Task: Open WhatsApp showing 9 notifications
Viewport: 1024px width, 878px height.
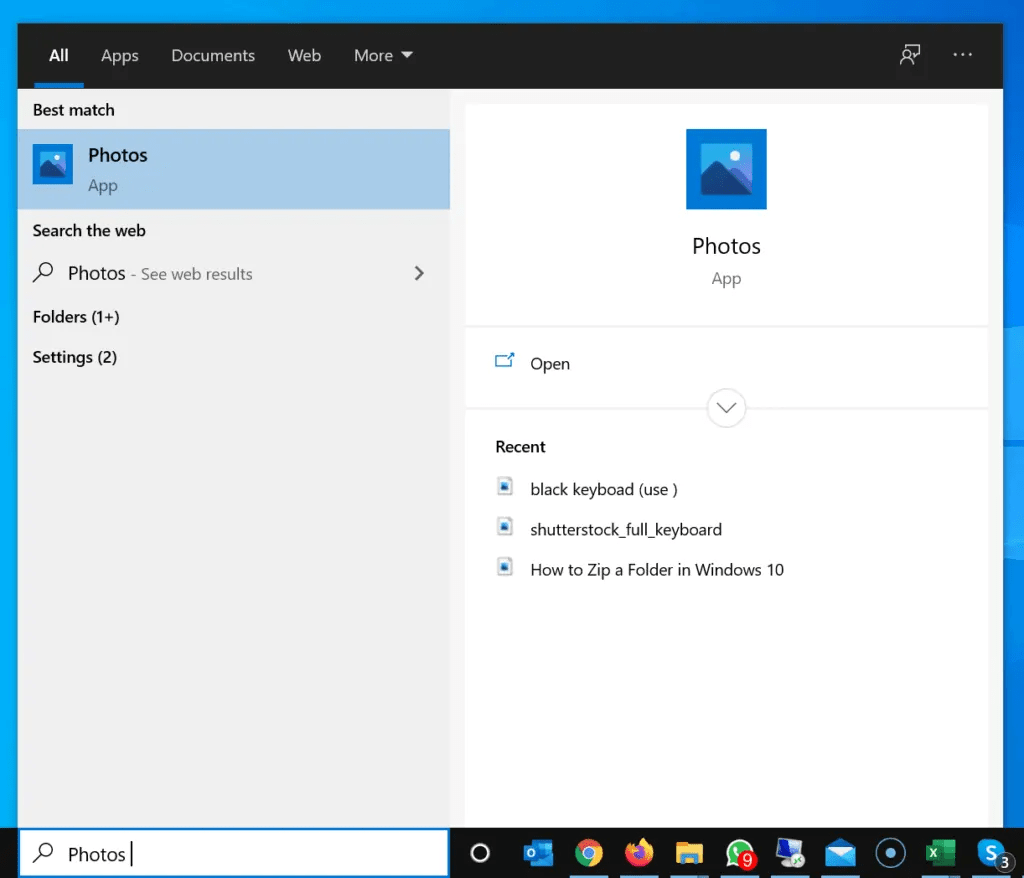Action: 740,853
